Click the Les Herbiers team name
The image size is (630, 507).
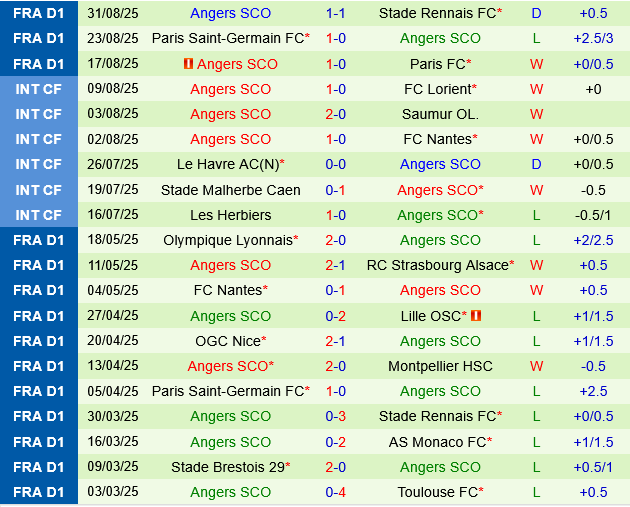230,215
